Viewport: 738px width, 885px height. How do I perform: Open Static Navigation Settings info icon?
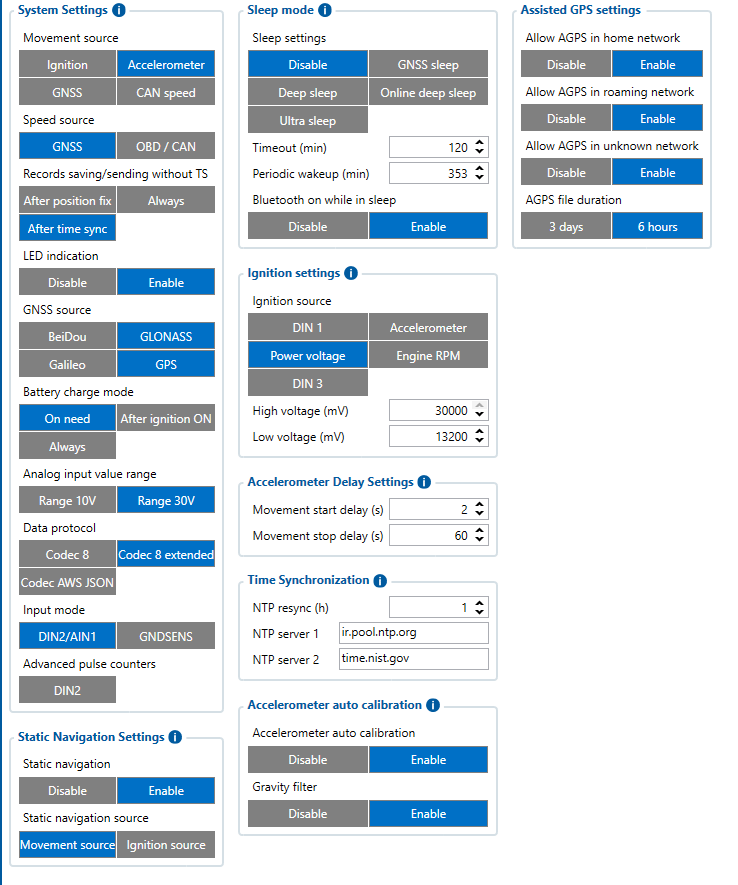point(175,737)
